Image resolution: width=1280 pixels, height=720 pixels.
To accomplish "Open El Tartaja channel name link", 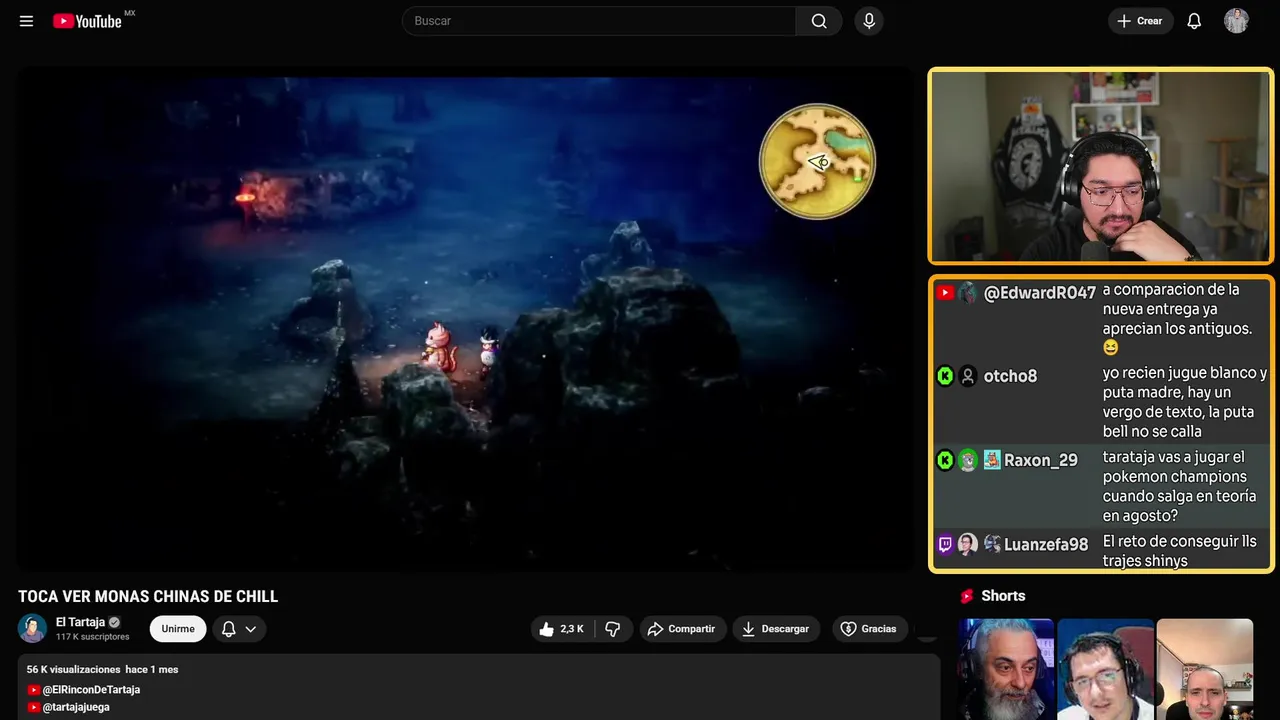I will click(80, 622).
